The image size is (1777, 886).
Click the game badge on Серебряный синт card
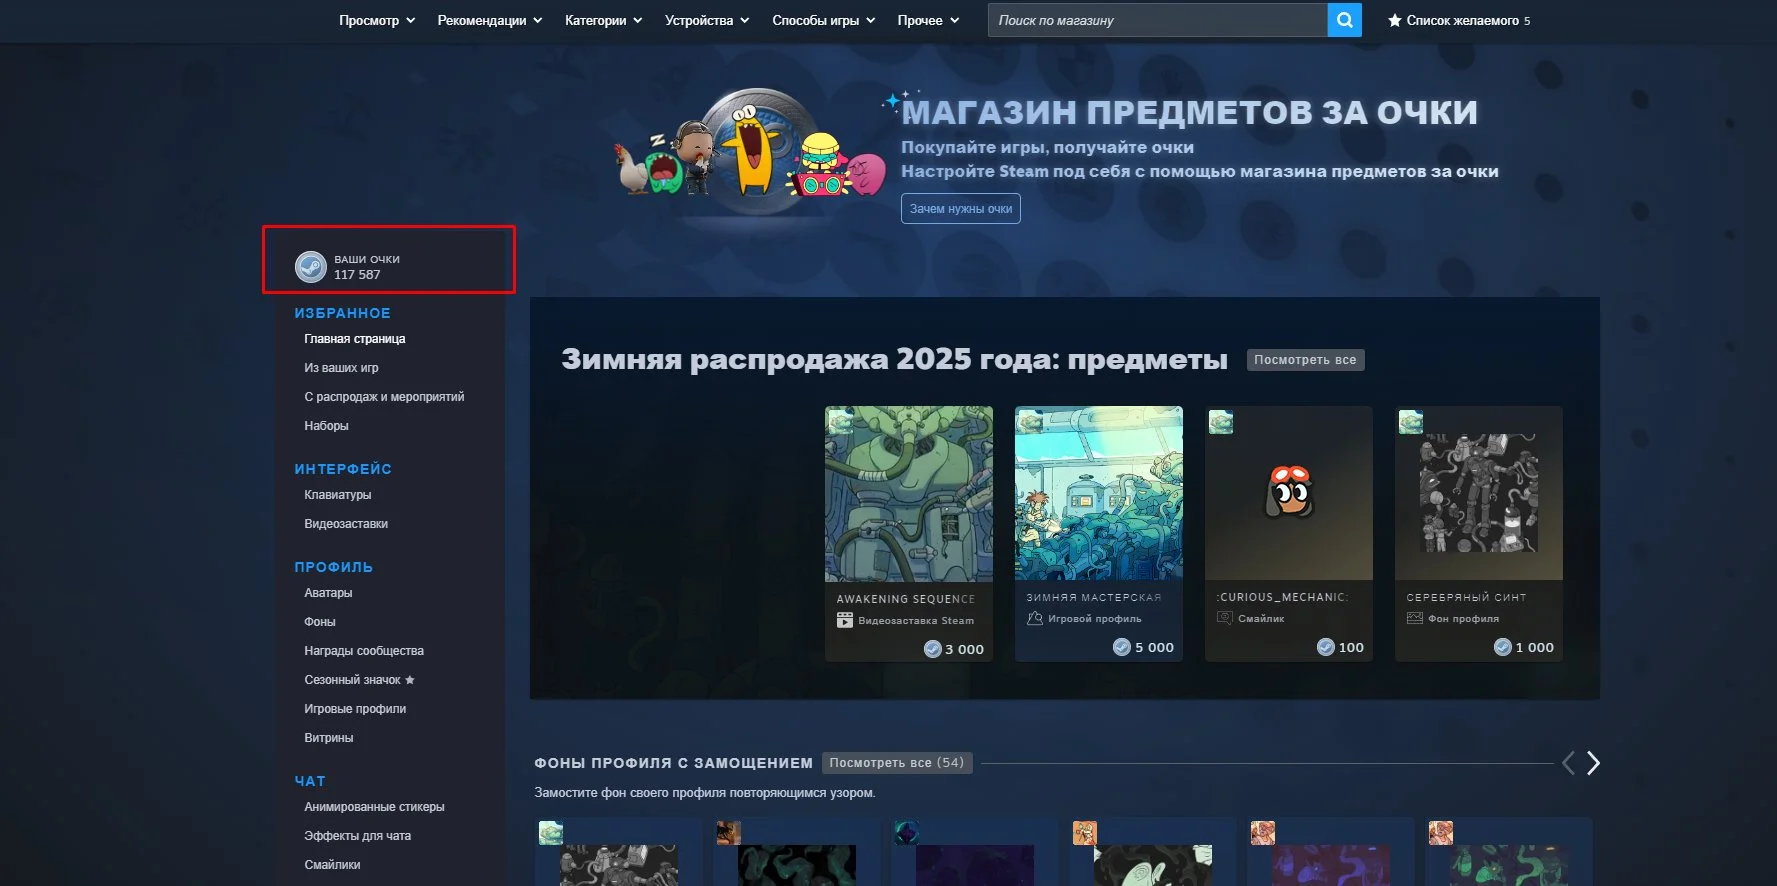[1411, 422]
